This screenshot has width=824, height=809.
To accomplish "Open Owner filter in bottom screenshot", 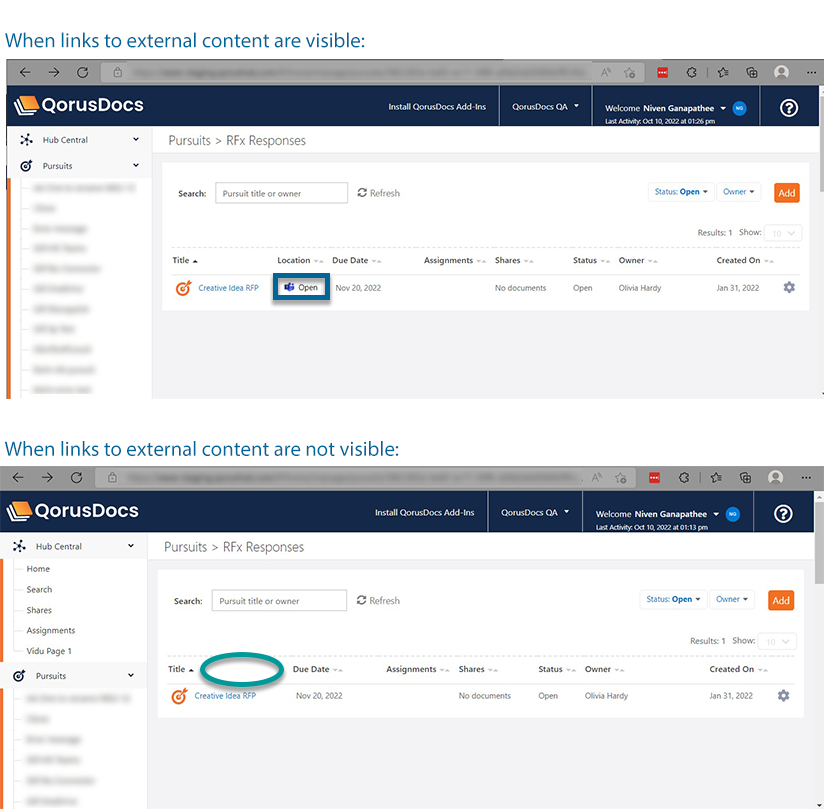I will click(732, 599).
